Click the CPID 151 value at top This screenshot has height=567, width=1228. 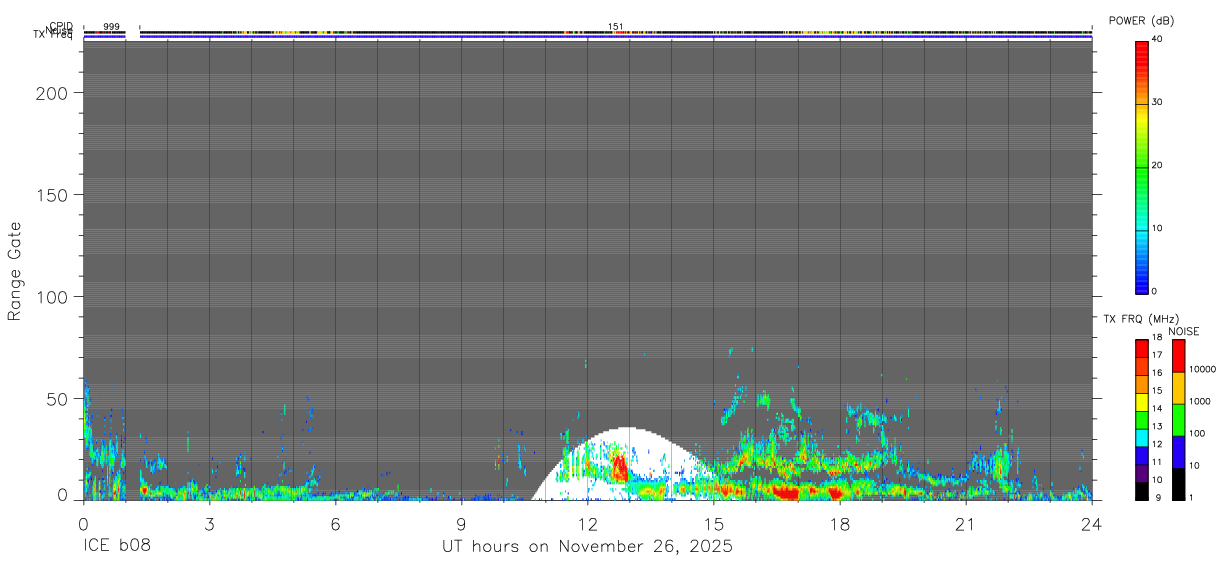click(x=616, y=26)
